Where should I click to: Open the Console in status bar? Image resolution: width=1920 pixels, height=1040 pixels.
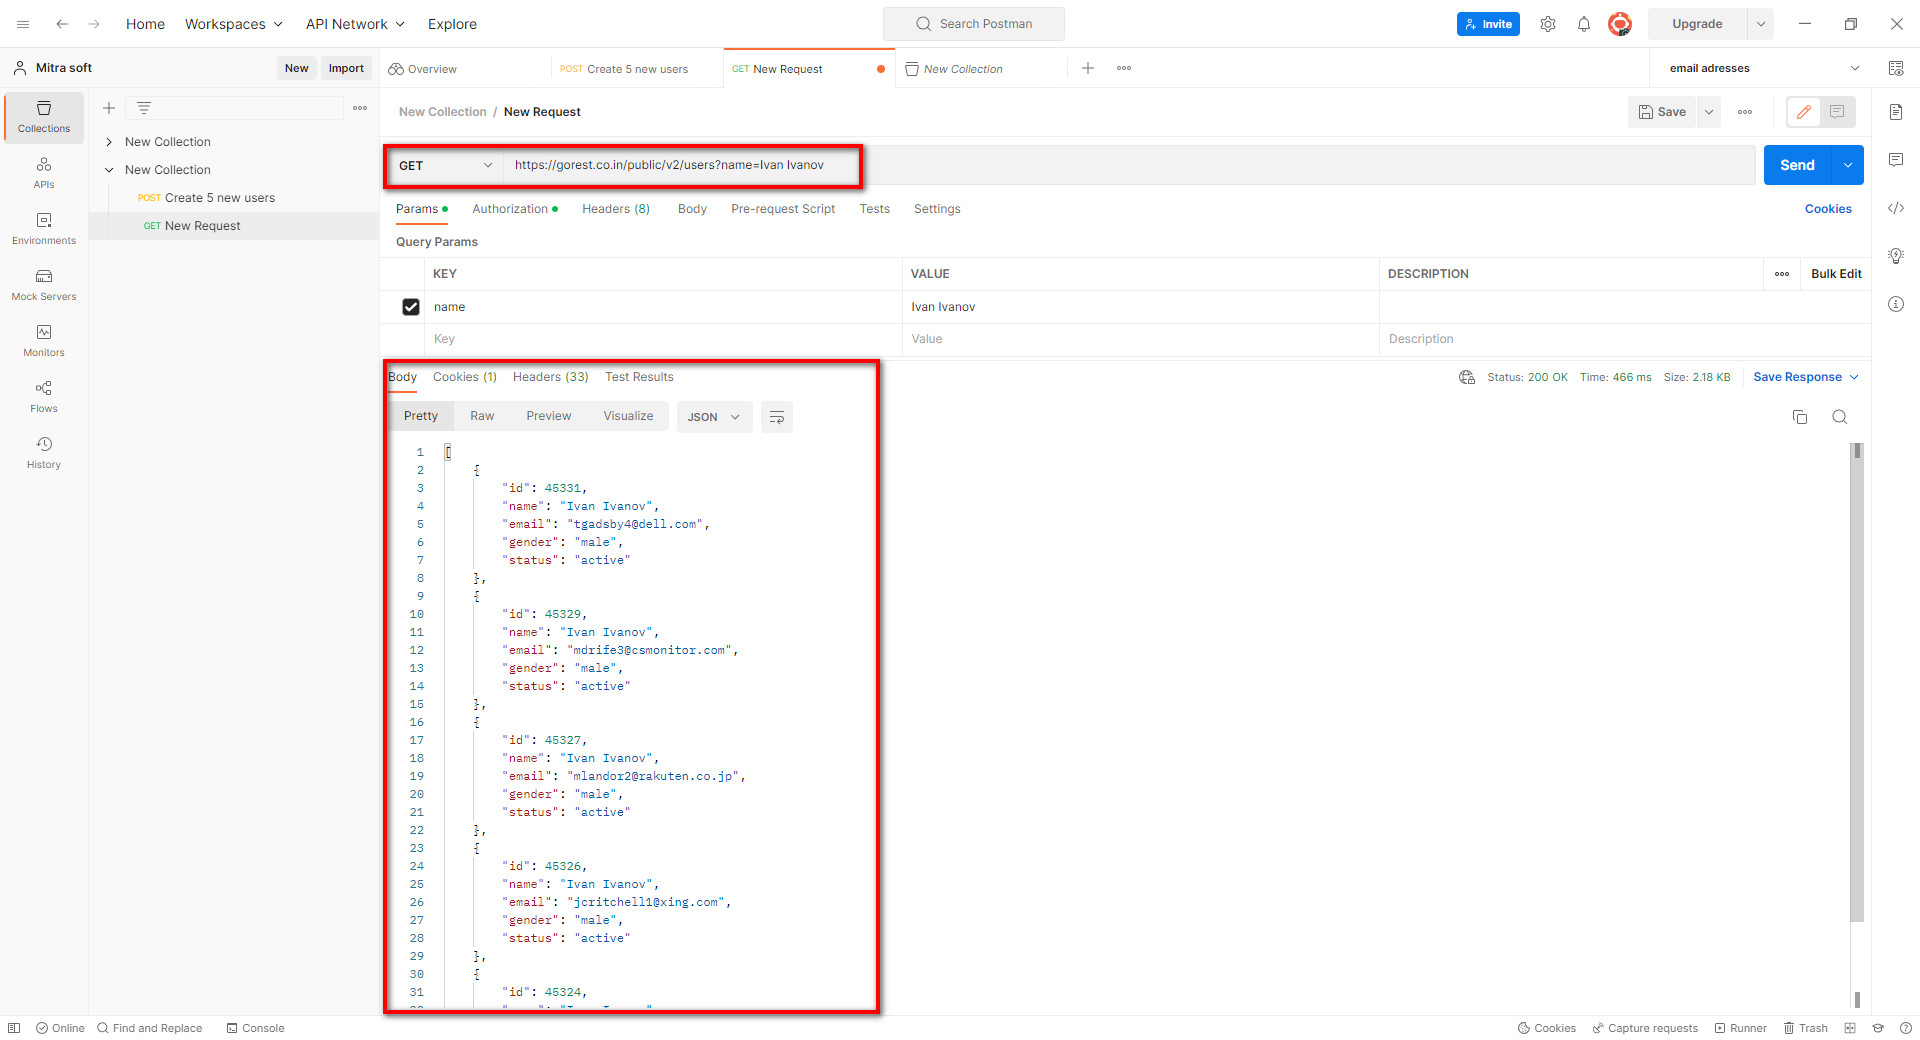[255, 1028]
